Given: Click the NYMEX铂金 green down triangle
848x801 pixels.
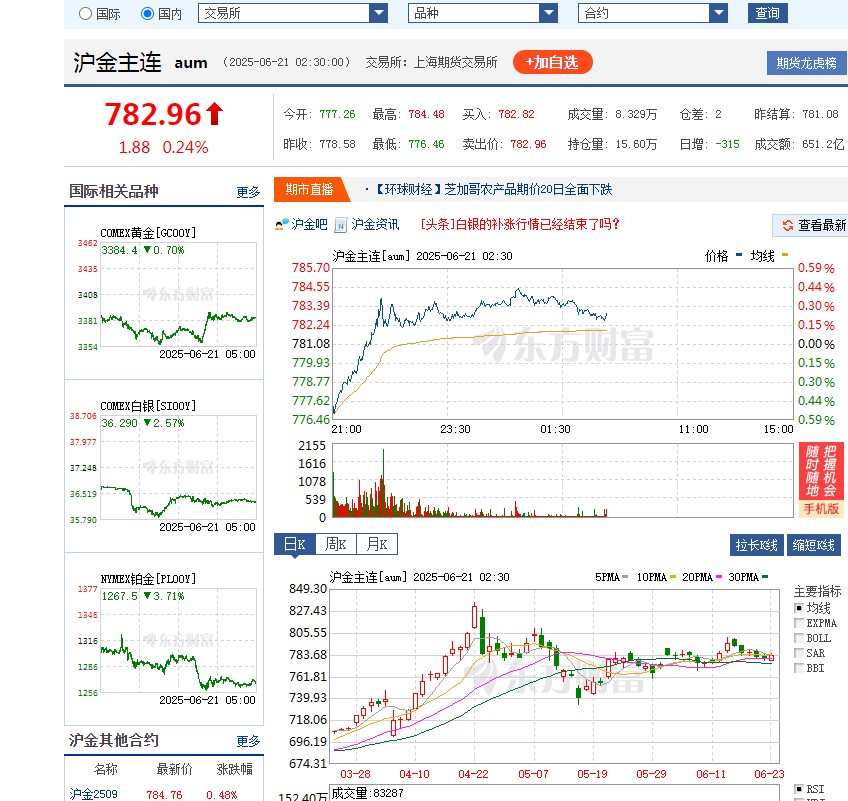Looking at the screenshot, I should (147, 595).
